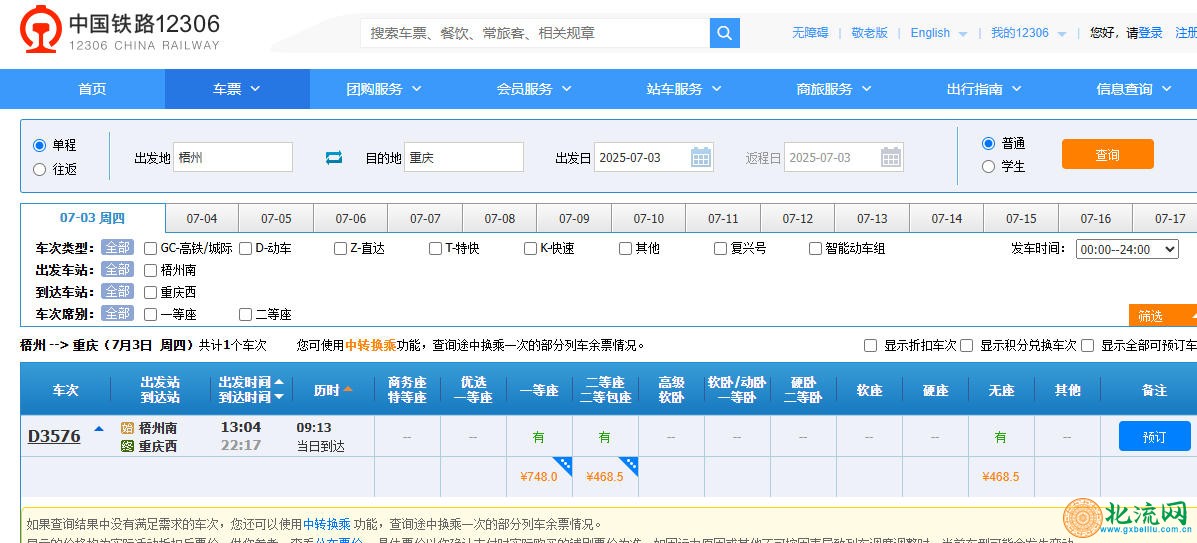Expand D3576 train stop details arrow

coord(98,429)
